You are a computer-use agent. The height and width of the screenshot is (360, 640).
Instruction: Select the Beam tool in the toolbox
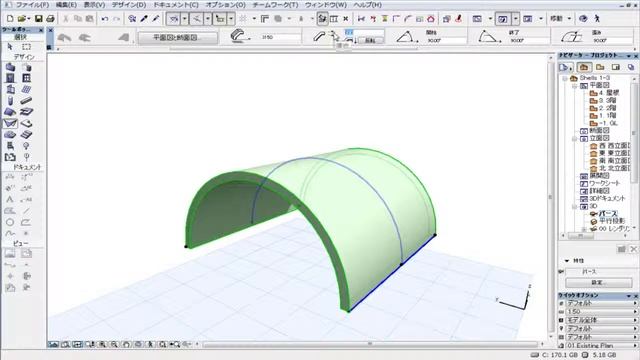point(26,100)
